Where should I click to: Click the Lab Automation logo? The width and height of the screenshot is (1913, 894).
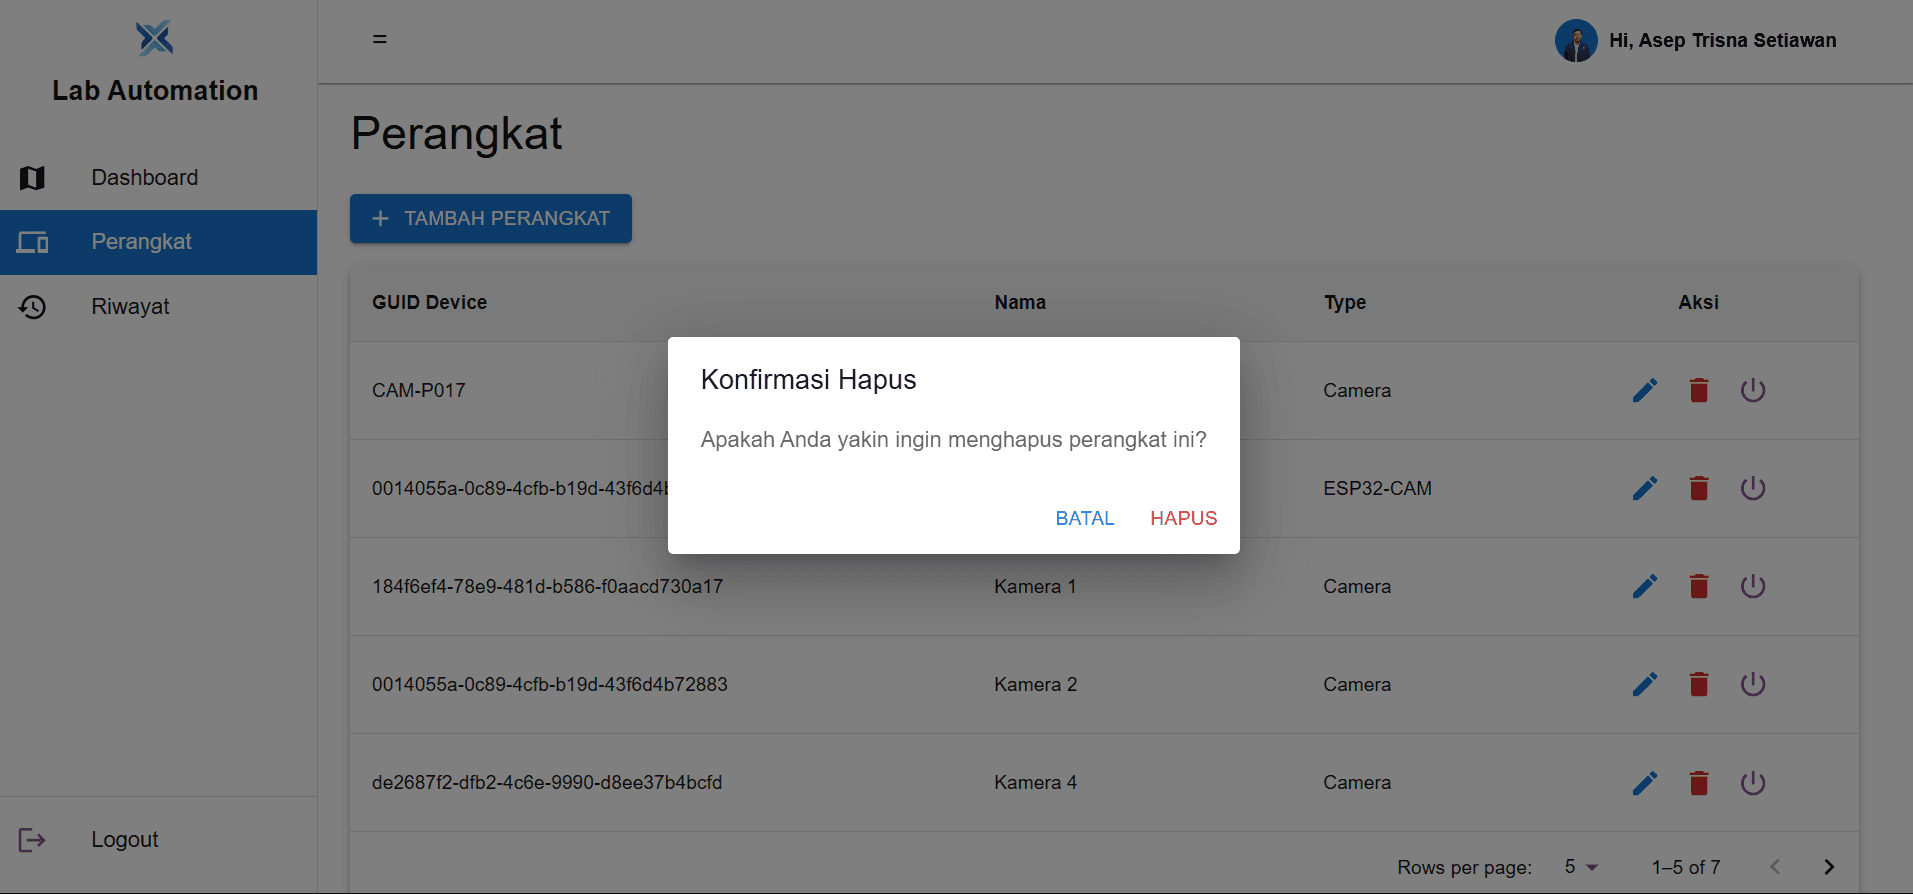155,38
